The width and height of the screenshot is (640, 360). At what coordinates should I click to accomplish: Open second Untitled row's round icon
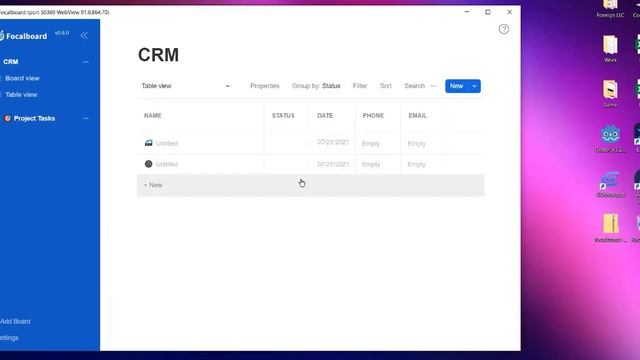pos(149,164)
